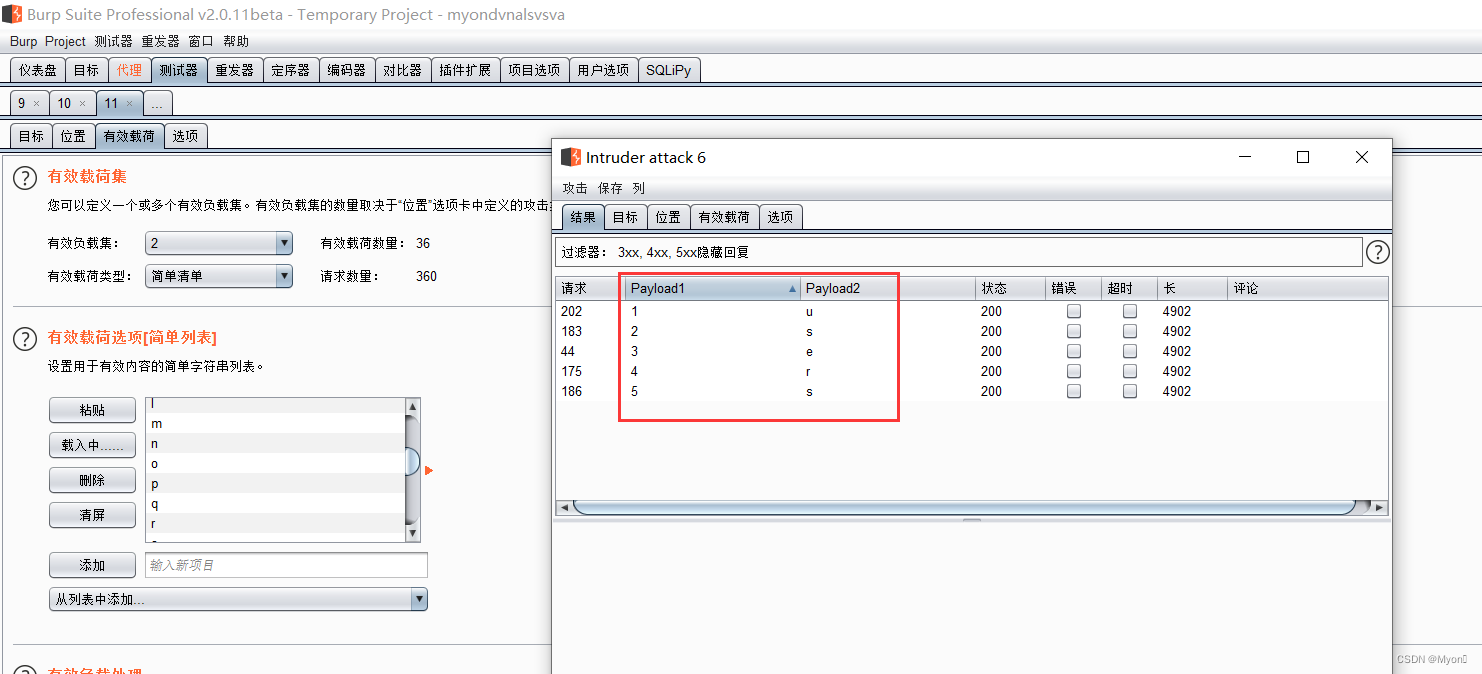Switch to 位置 tab in main window

(73, 136)
